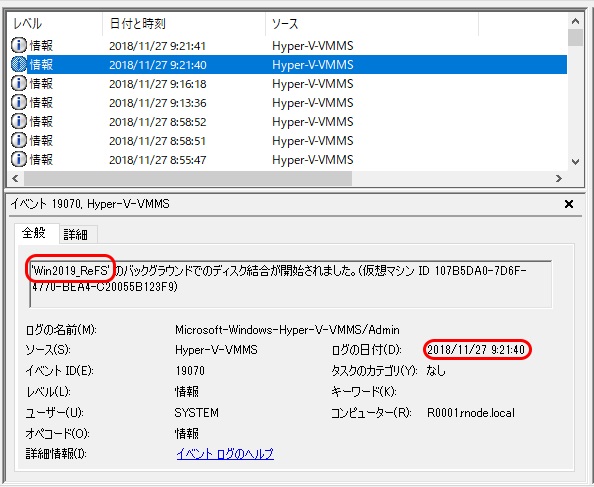Image resolution: width=594 pixels, height=487 pixels.
Task: Close the event 19070 detail pane
Action: (569, 204)
